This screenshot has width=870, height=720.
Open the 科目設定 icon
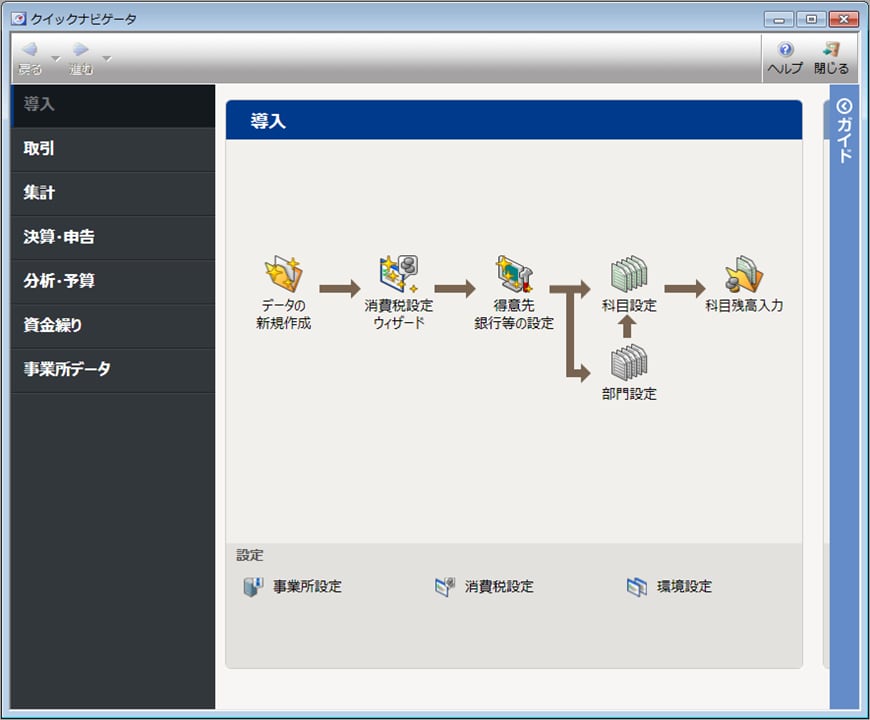(x=629, y=272)
